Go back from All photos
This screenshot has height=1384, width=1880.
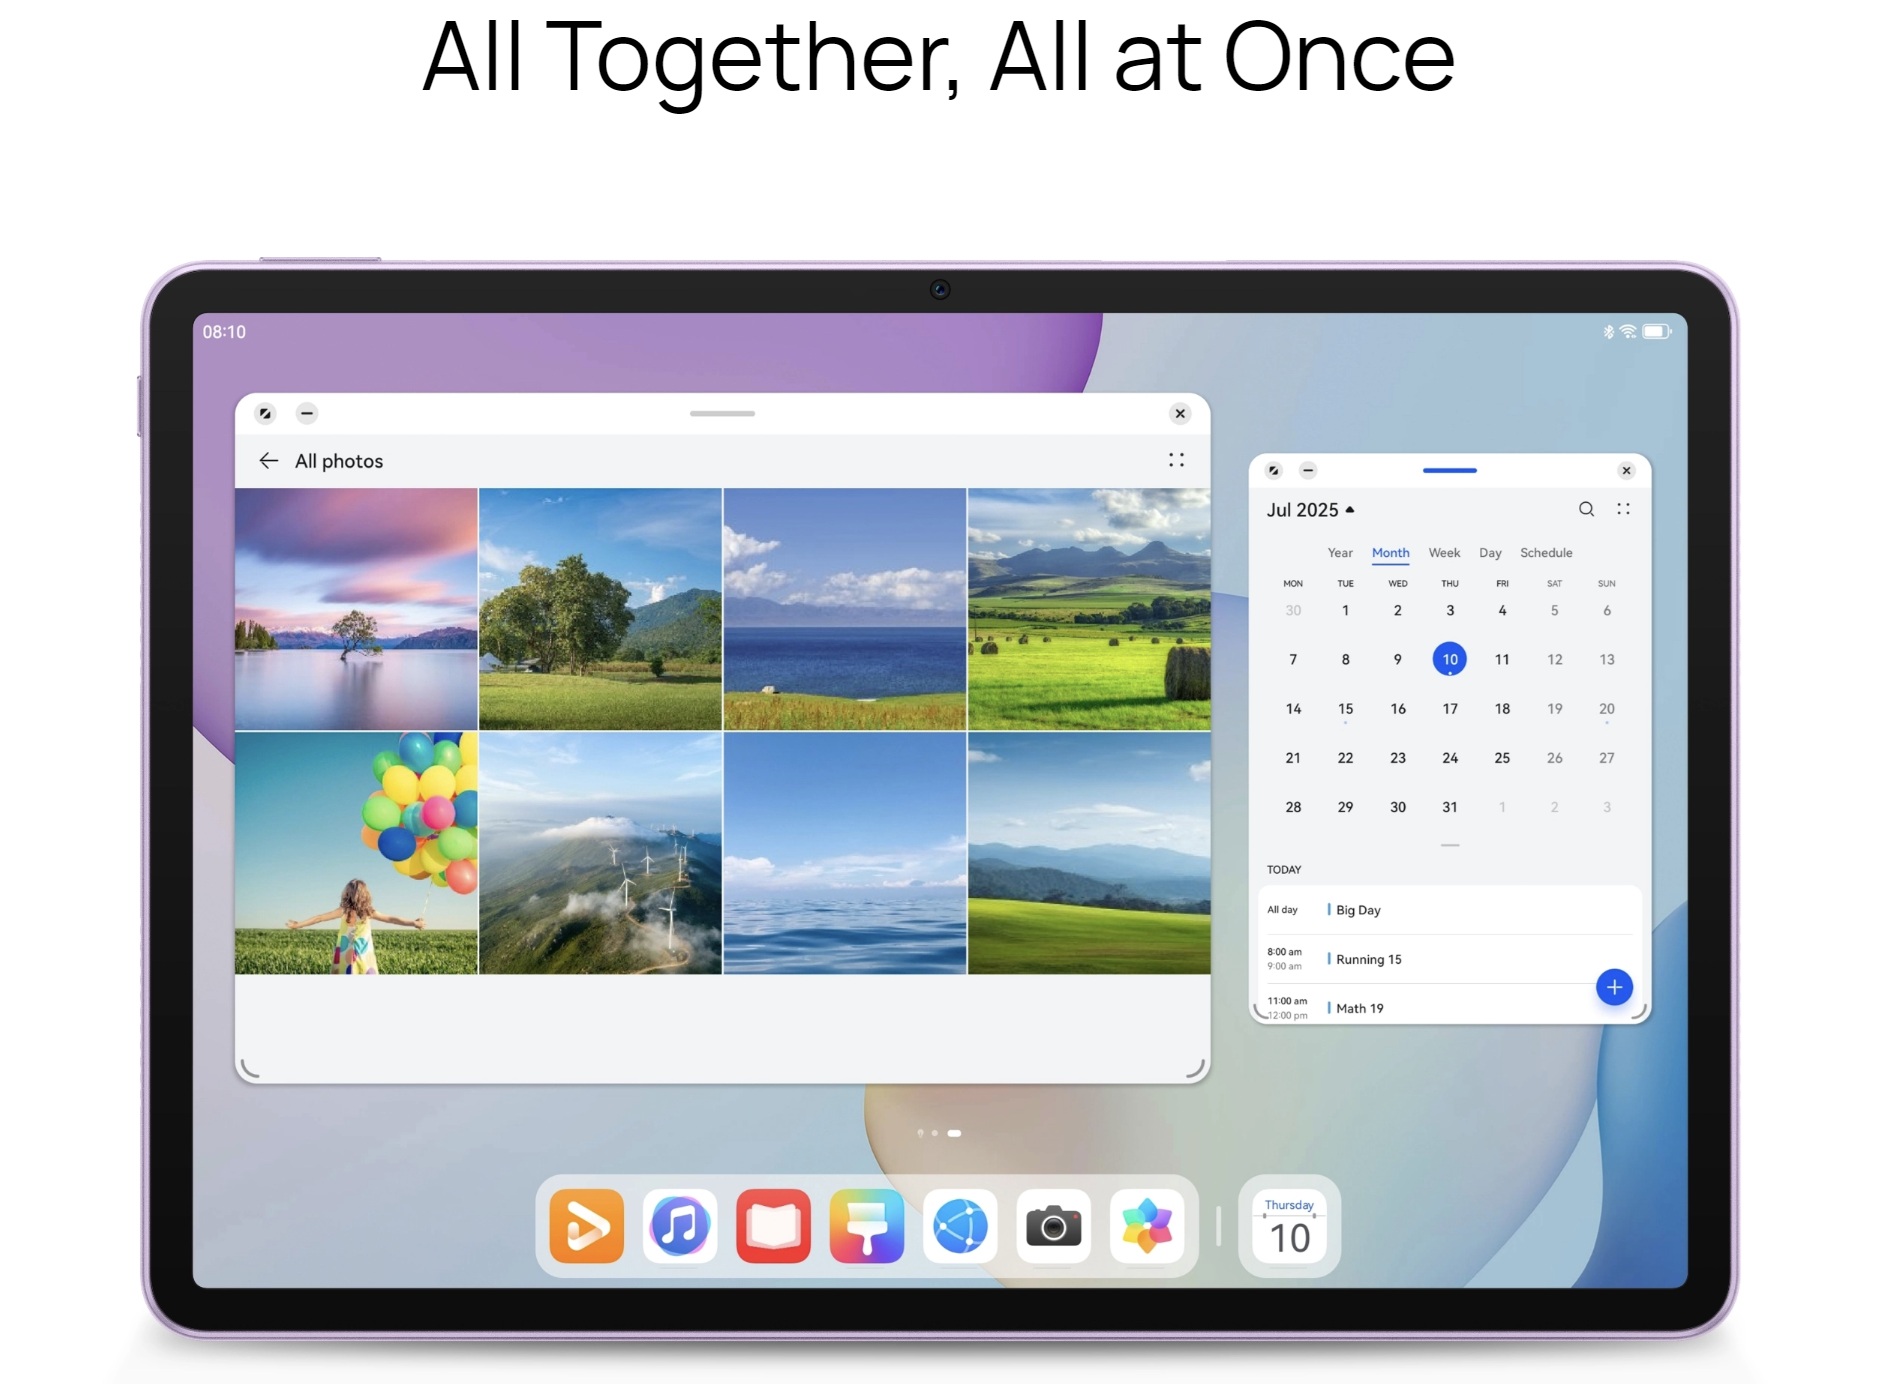click(x=268, y=461)
